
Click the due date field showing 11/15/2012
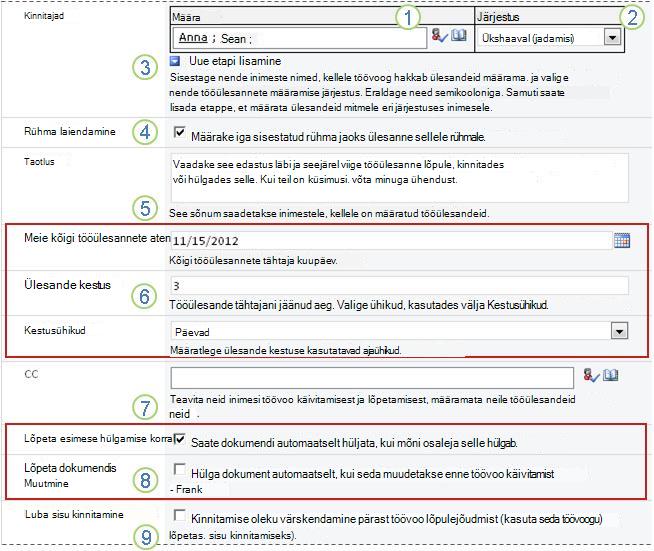[391, 241]
